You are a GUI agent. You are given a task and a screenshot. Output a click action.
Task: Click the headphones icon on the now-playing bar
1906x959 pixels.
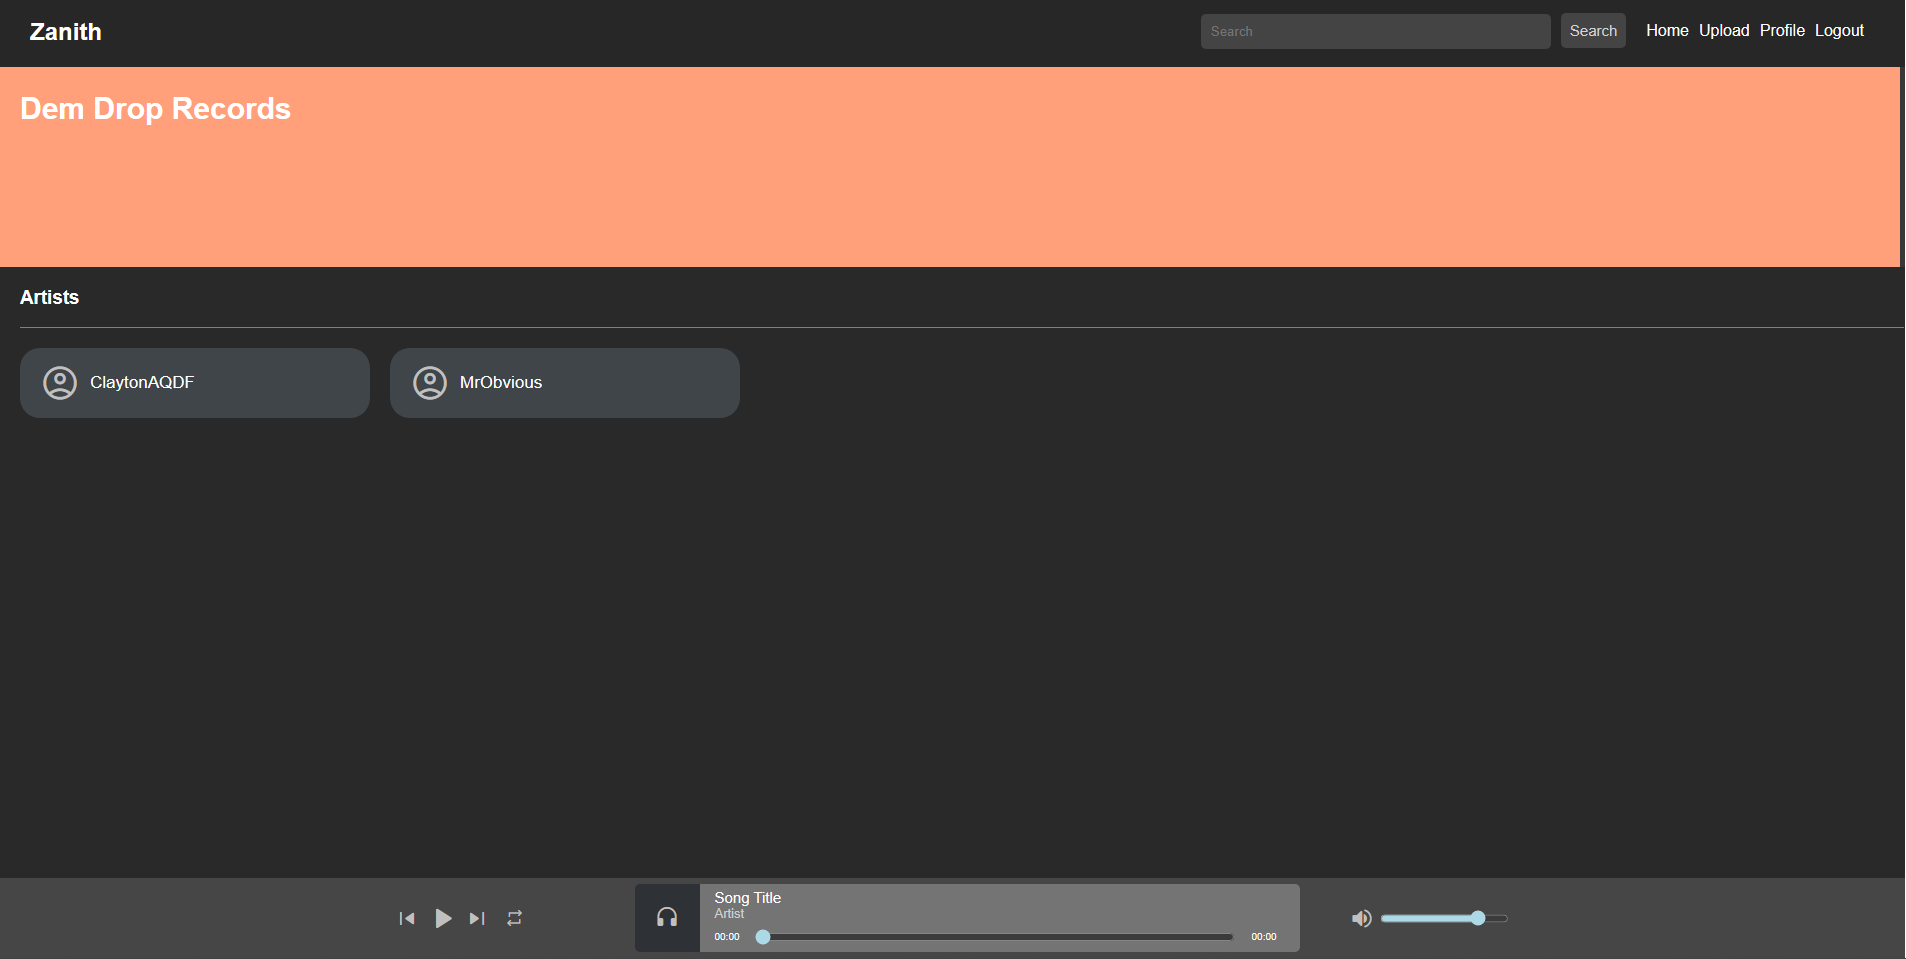click(666, 918)
